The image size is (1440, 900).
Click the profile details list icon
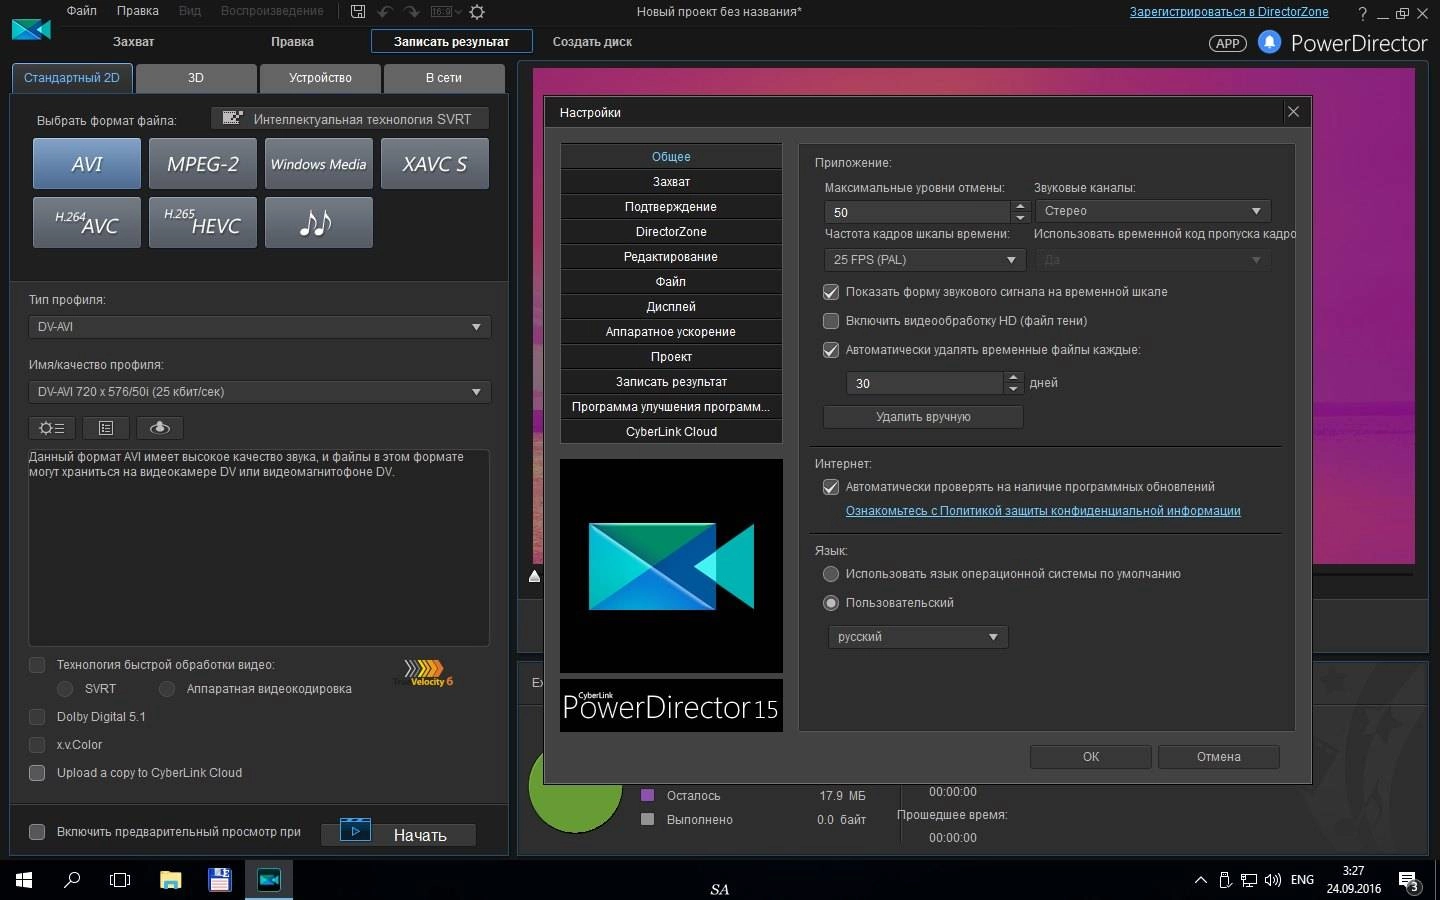tap(106, 428)
